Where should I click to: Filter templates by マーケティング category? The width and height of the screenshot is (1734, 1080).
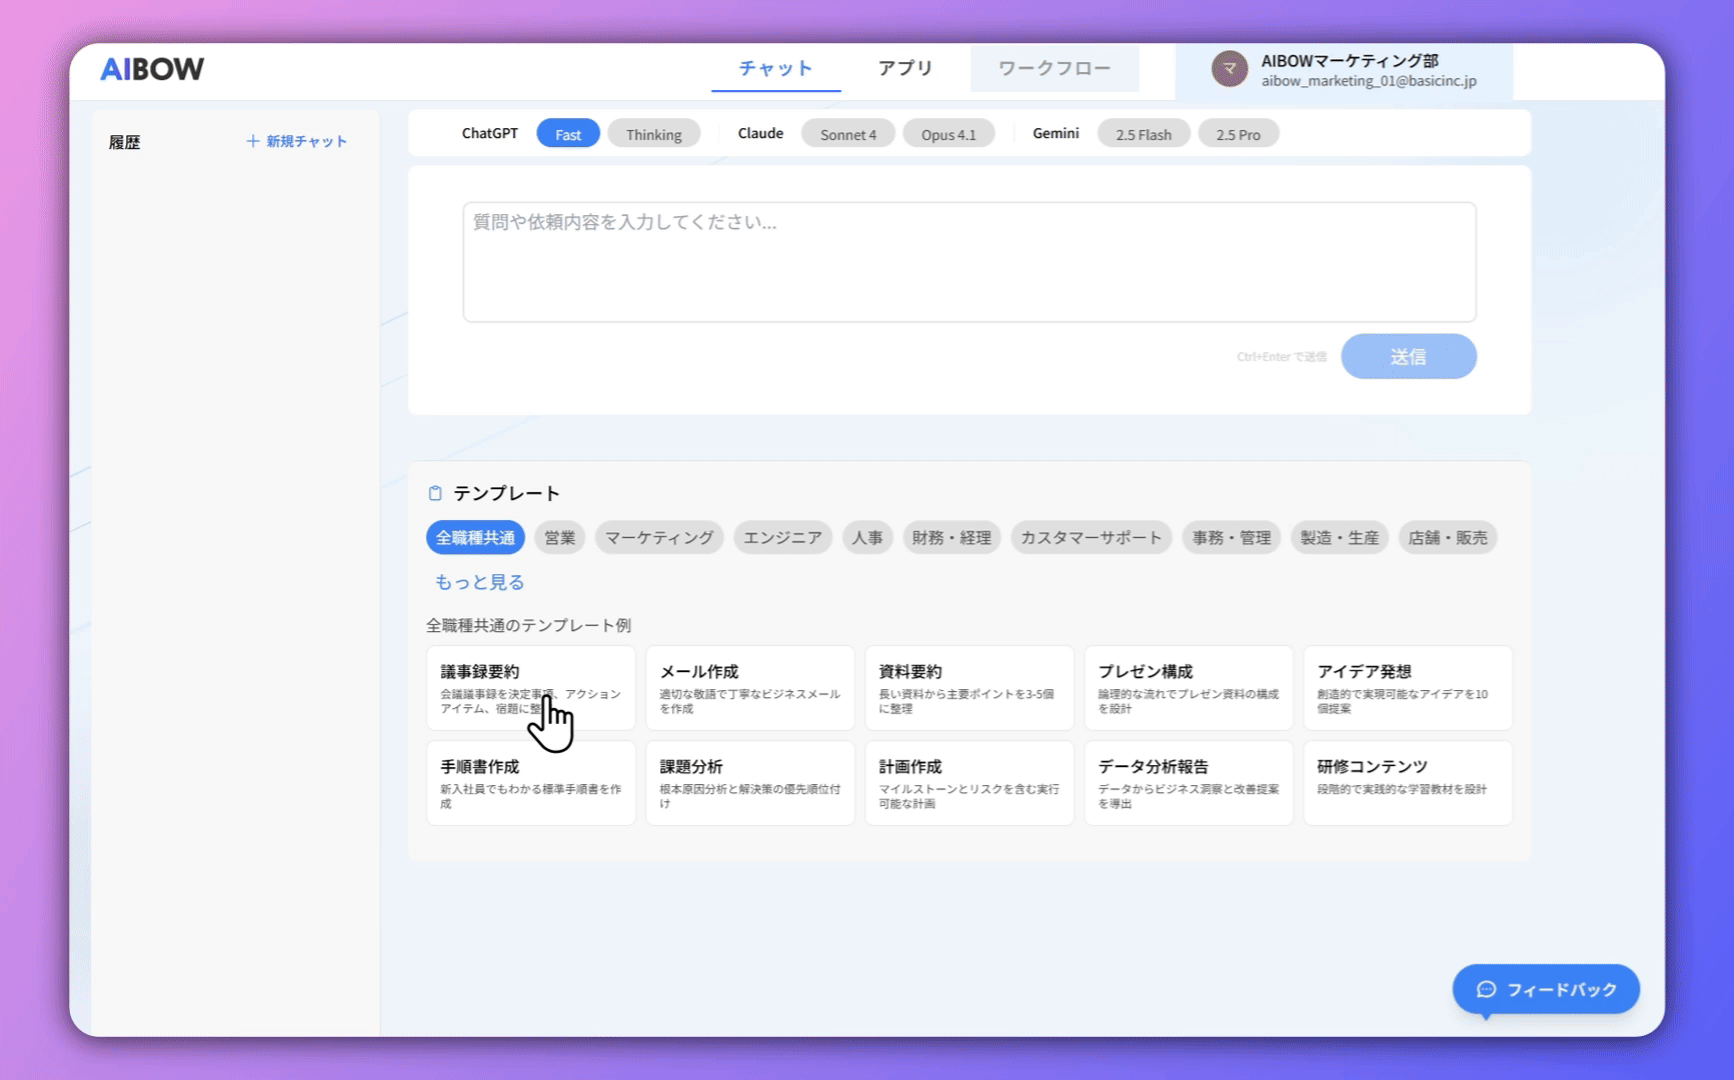pos(659,538)
